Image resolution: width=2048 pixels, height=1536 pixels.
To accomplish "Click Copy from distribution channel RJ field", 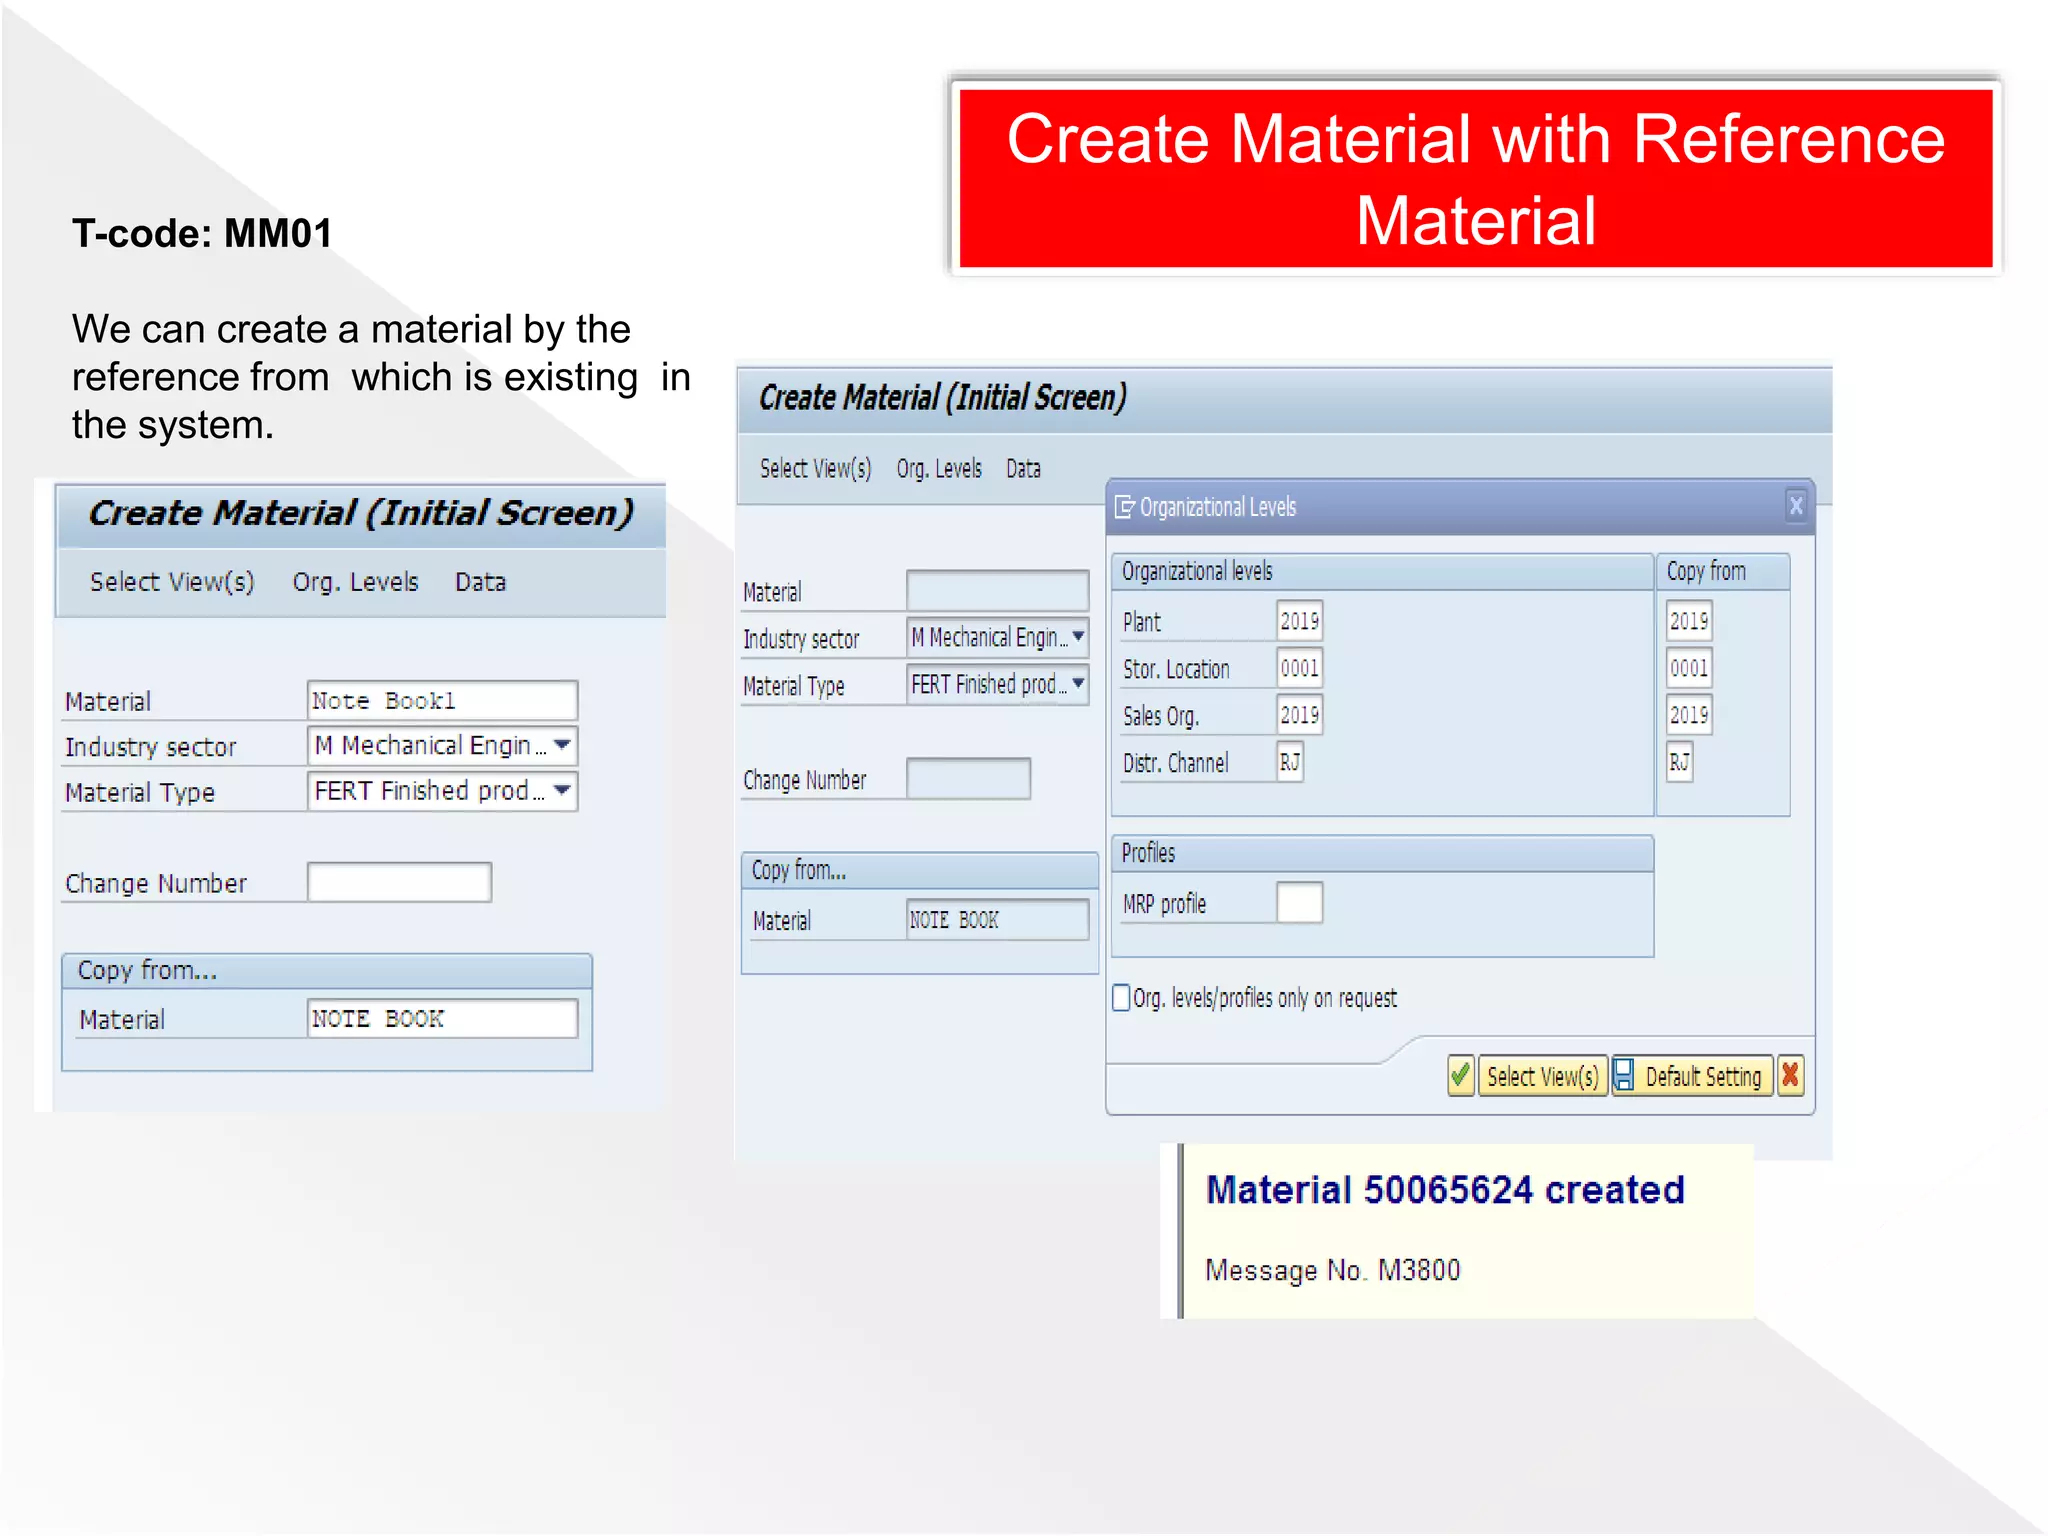I will coord(1679,762).
